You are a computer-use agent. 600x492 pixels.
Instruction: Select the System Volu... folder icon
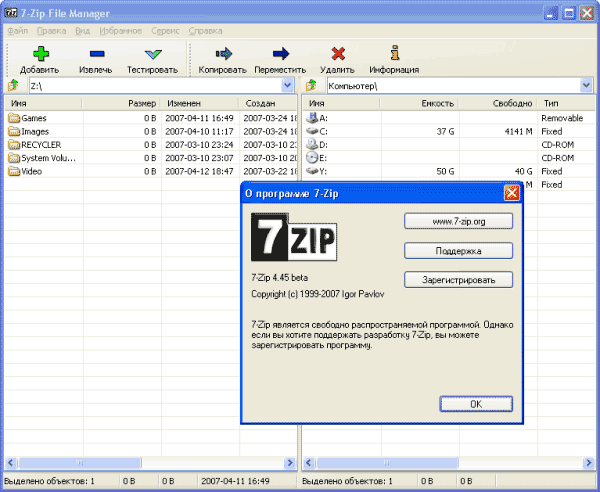coord(14,158)
